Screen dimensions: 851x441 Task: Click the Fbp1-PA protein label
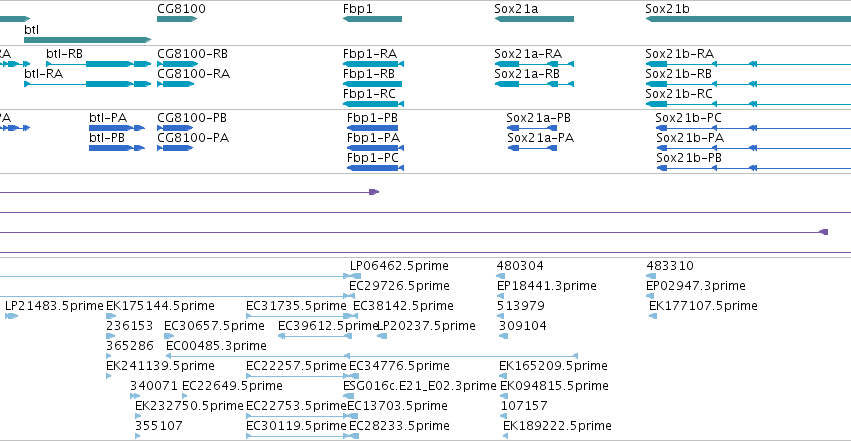373,138
